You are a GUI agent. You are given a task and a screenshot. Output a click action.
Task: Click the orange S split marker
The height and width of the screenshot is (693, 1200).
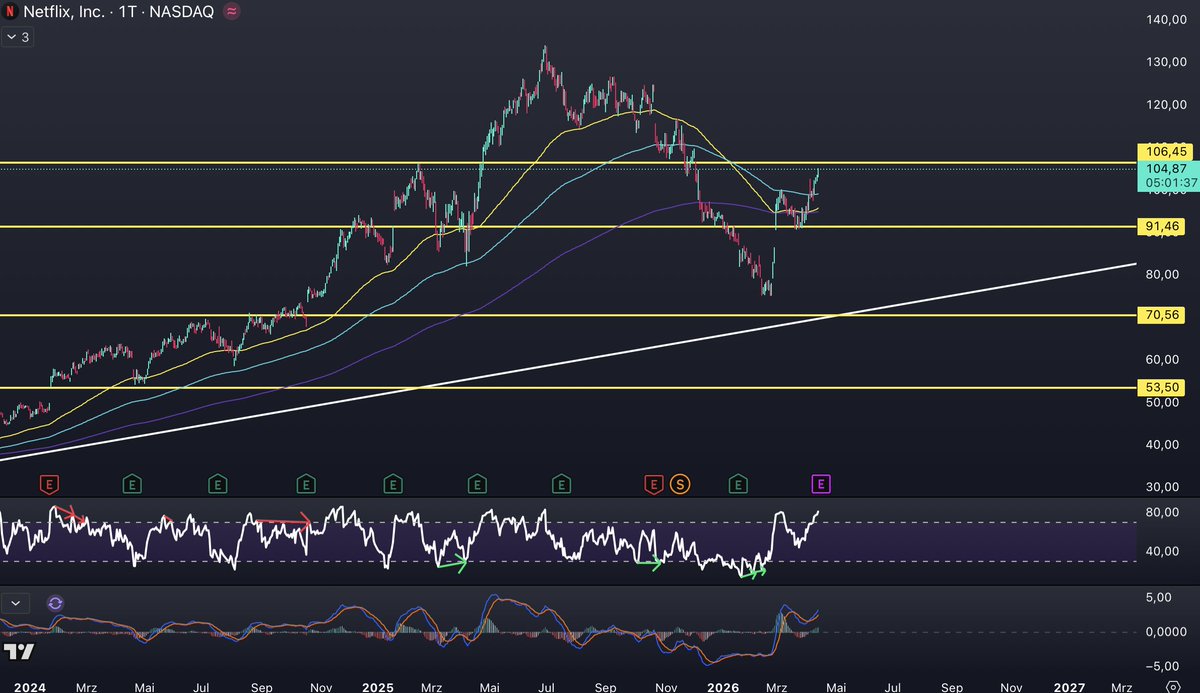[x=680, y=484]
